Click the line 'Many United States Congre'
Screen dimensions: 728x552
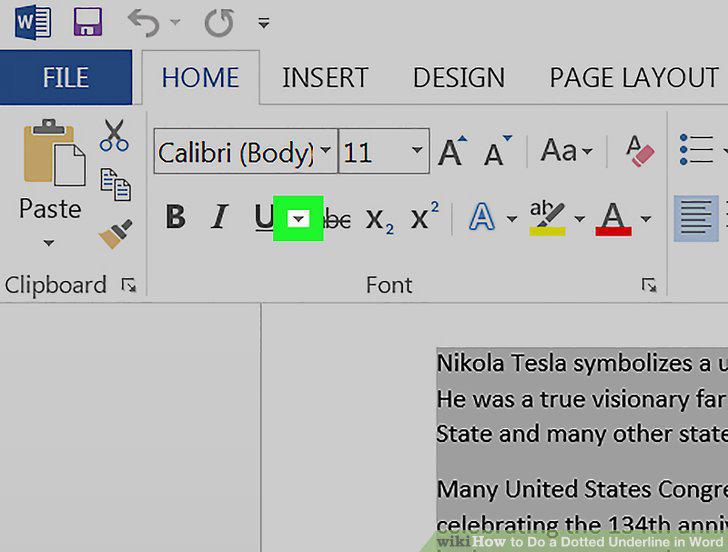(x=582, y=489)
